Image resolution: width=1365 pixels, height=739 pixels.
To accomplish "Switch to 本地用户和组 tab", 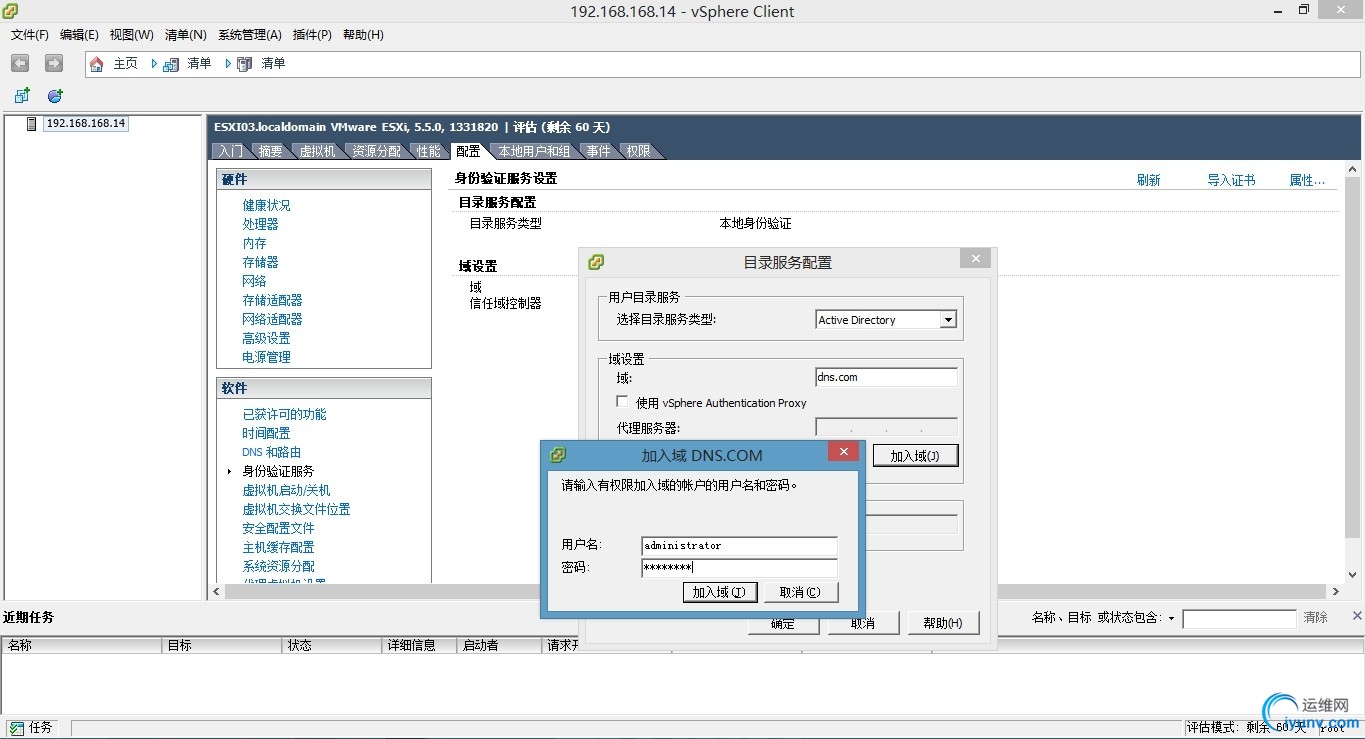I will [x=534, y=151].
